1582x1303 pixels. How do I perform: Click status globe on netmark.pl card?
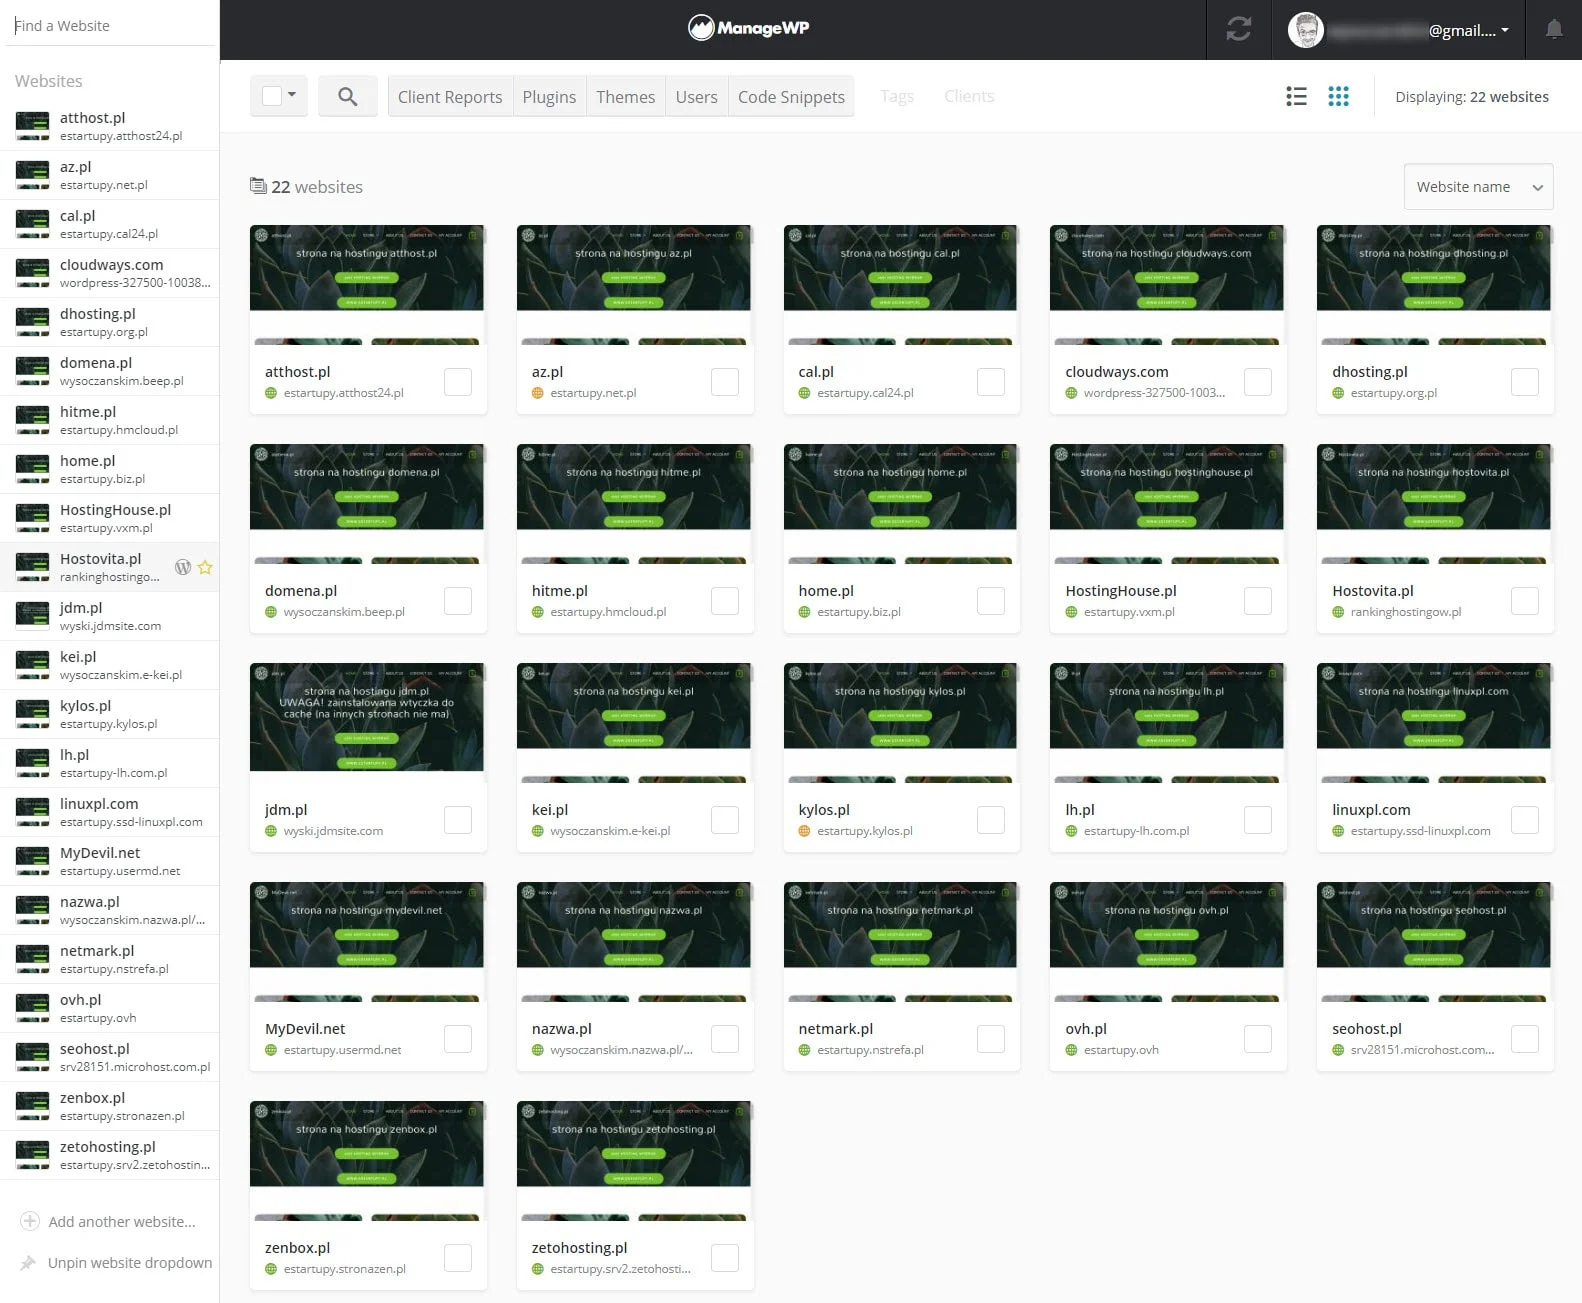pyautogui.click(x=805, y=1050)
